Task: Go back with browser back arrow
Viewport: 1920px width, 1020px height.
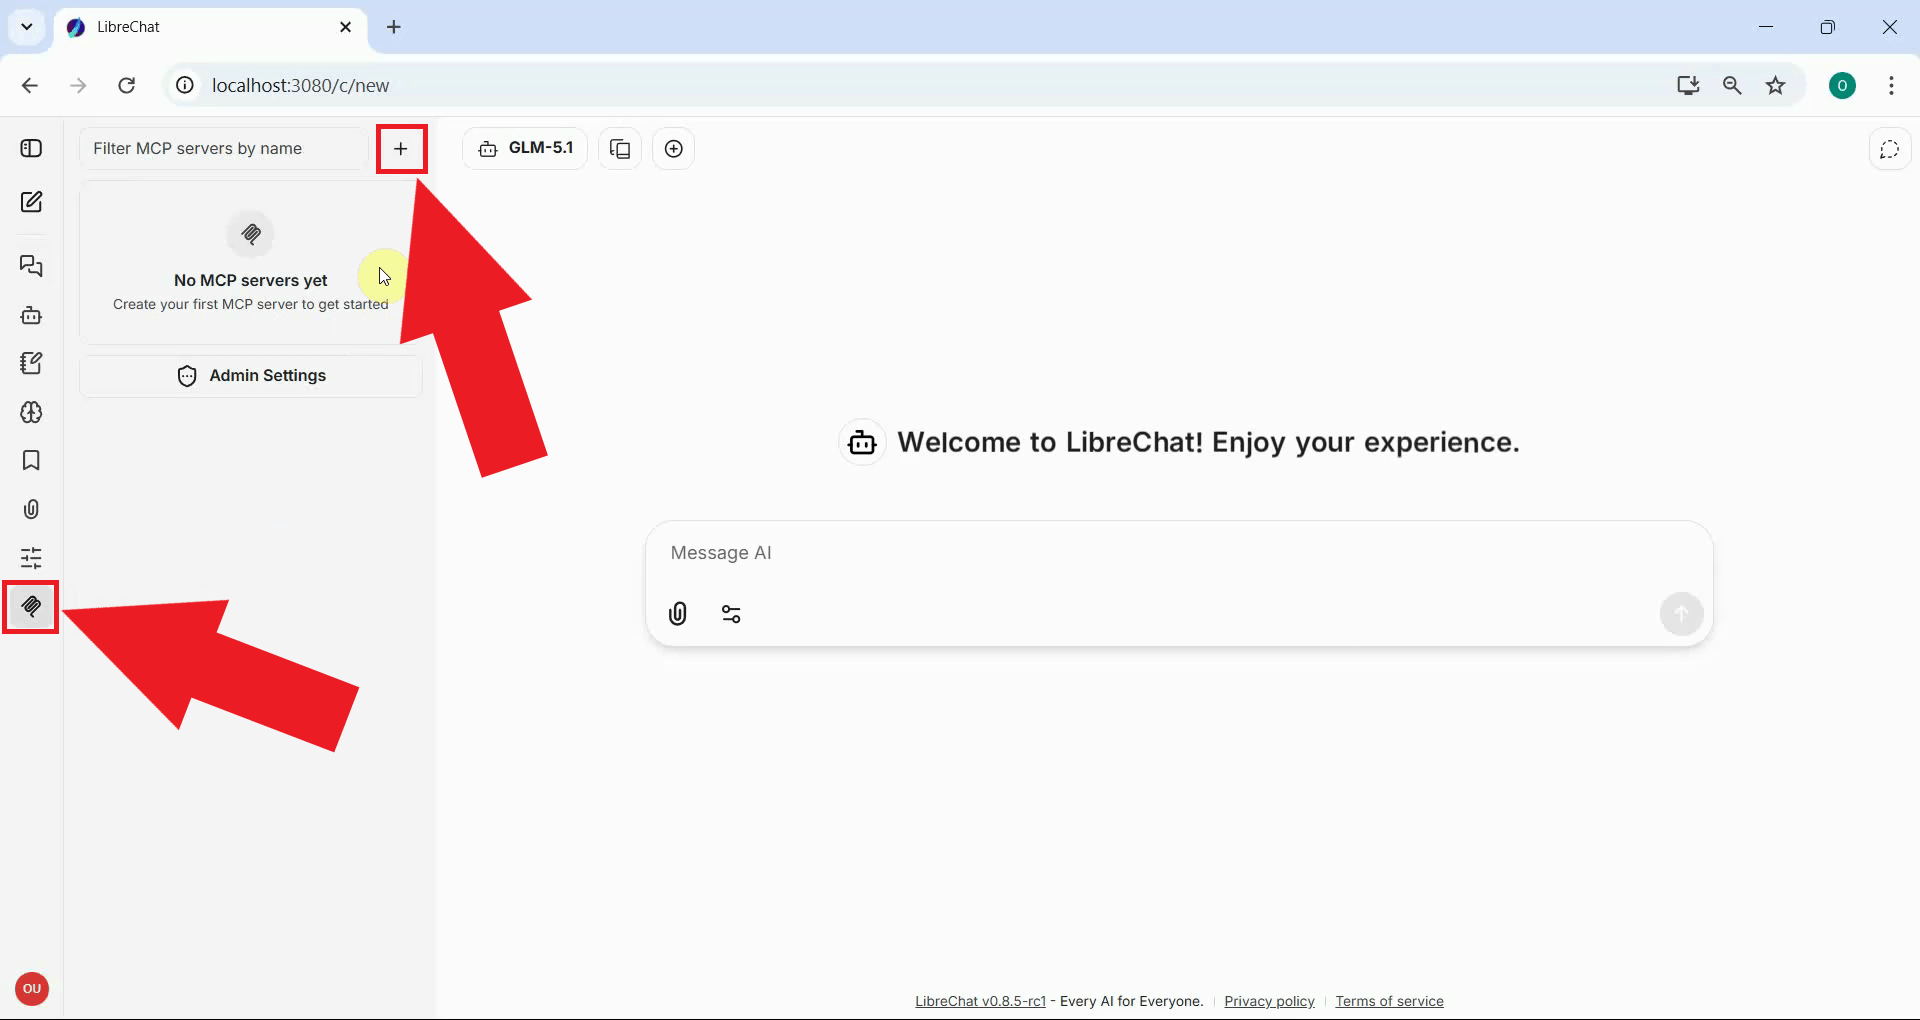Action: 30,86
